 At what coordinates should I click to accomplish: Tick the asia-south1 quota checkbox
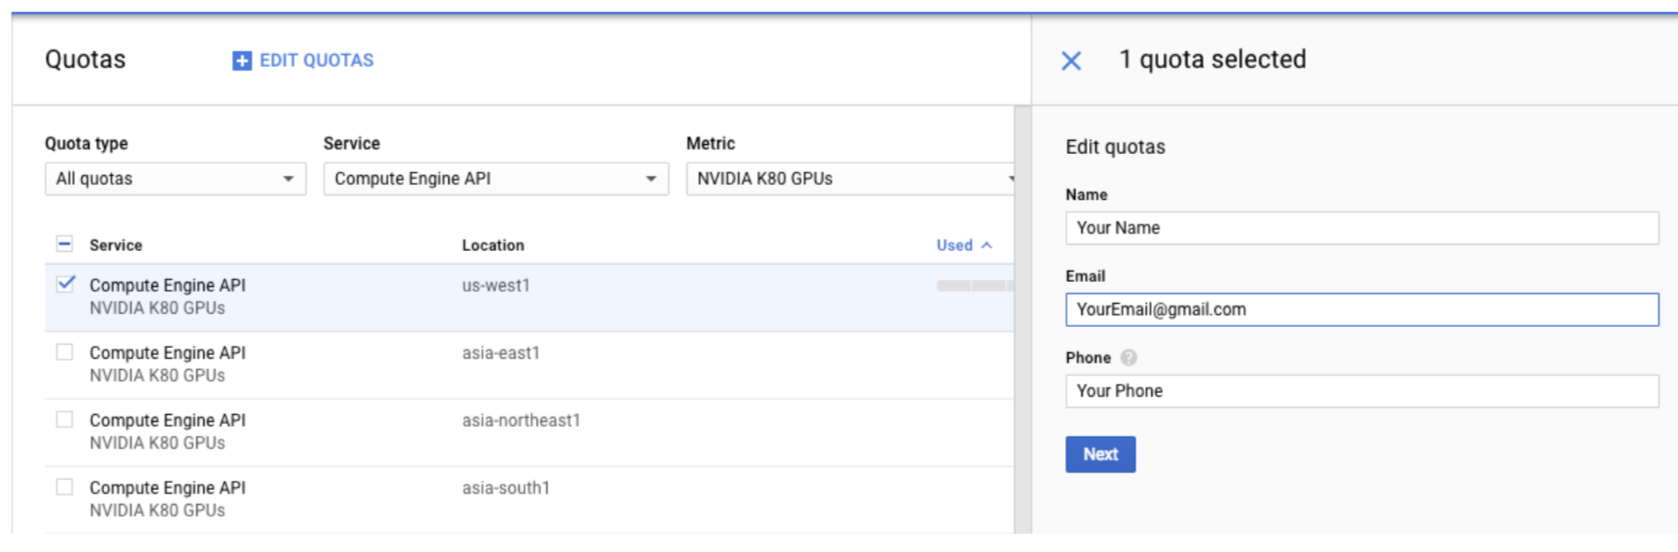click(x=65, y=487)
